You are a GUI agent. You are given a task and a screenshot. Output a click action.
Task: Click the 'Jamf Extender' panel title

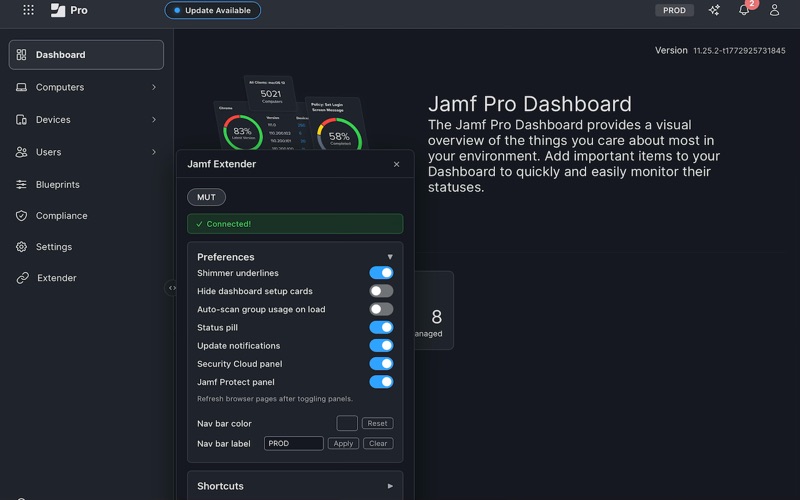(221, 164)
